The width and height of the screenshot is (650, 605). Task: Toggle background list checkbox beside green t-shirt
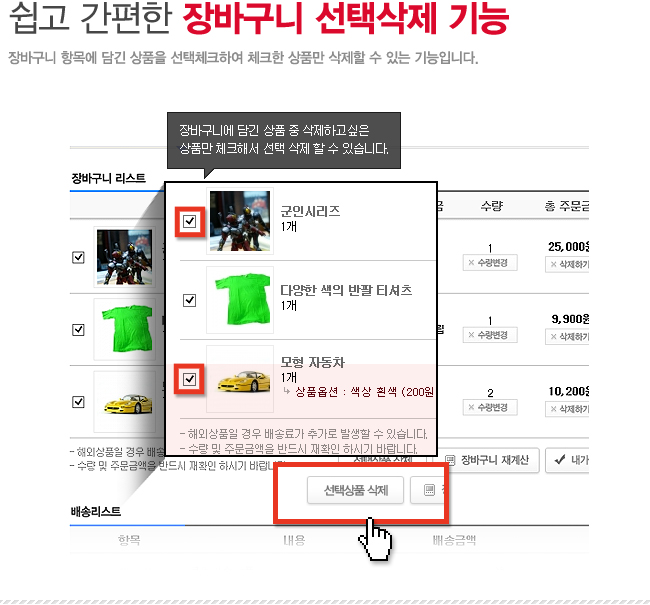coord(78,330)
